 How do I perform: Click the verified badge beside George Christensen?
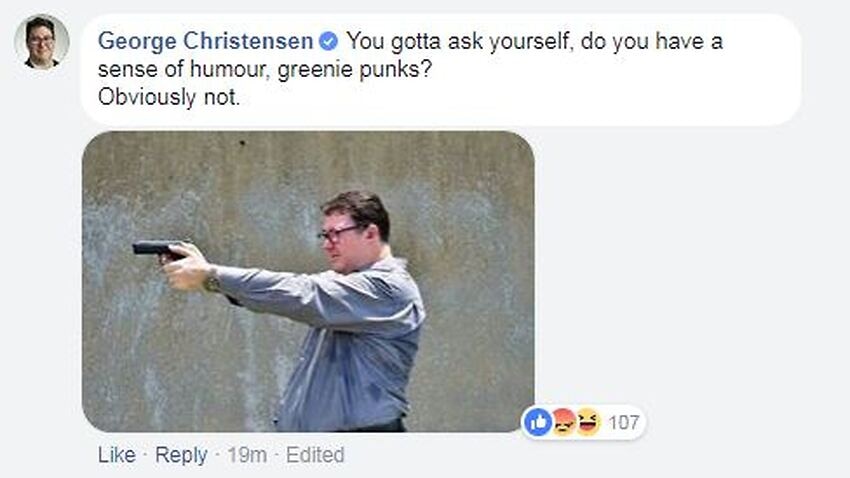coord(328,41)
